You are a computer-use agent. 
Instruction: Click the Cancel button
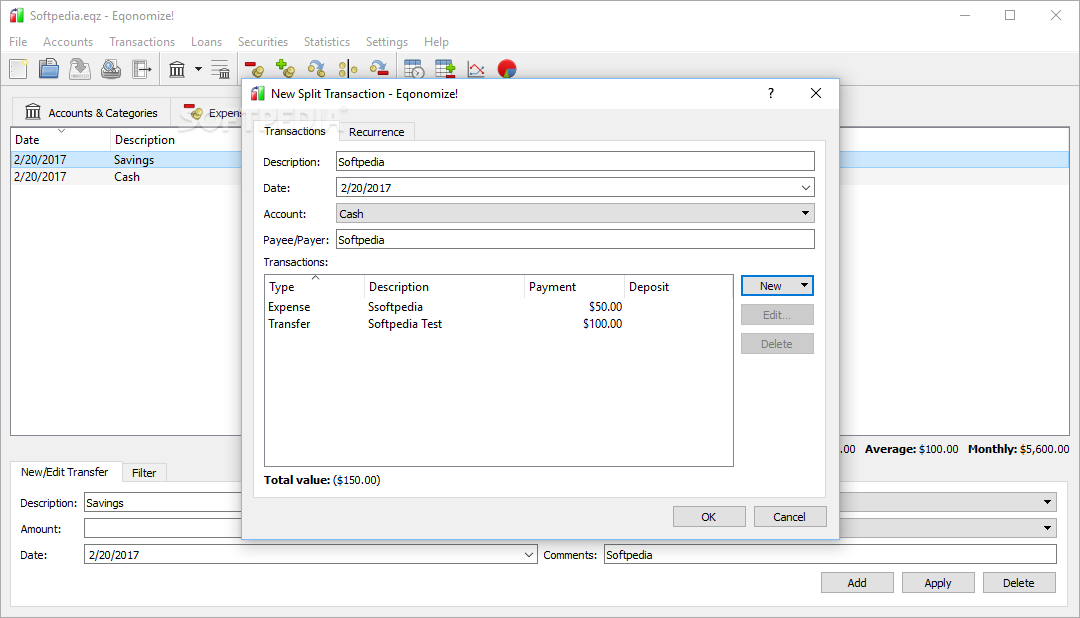pyautogui.click(x=789, y=517)
